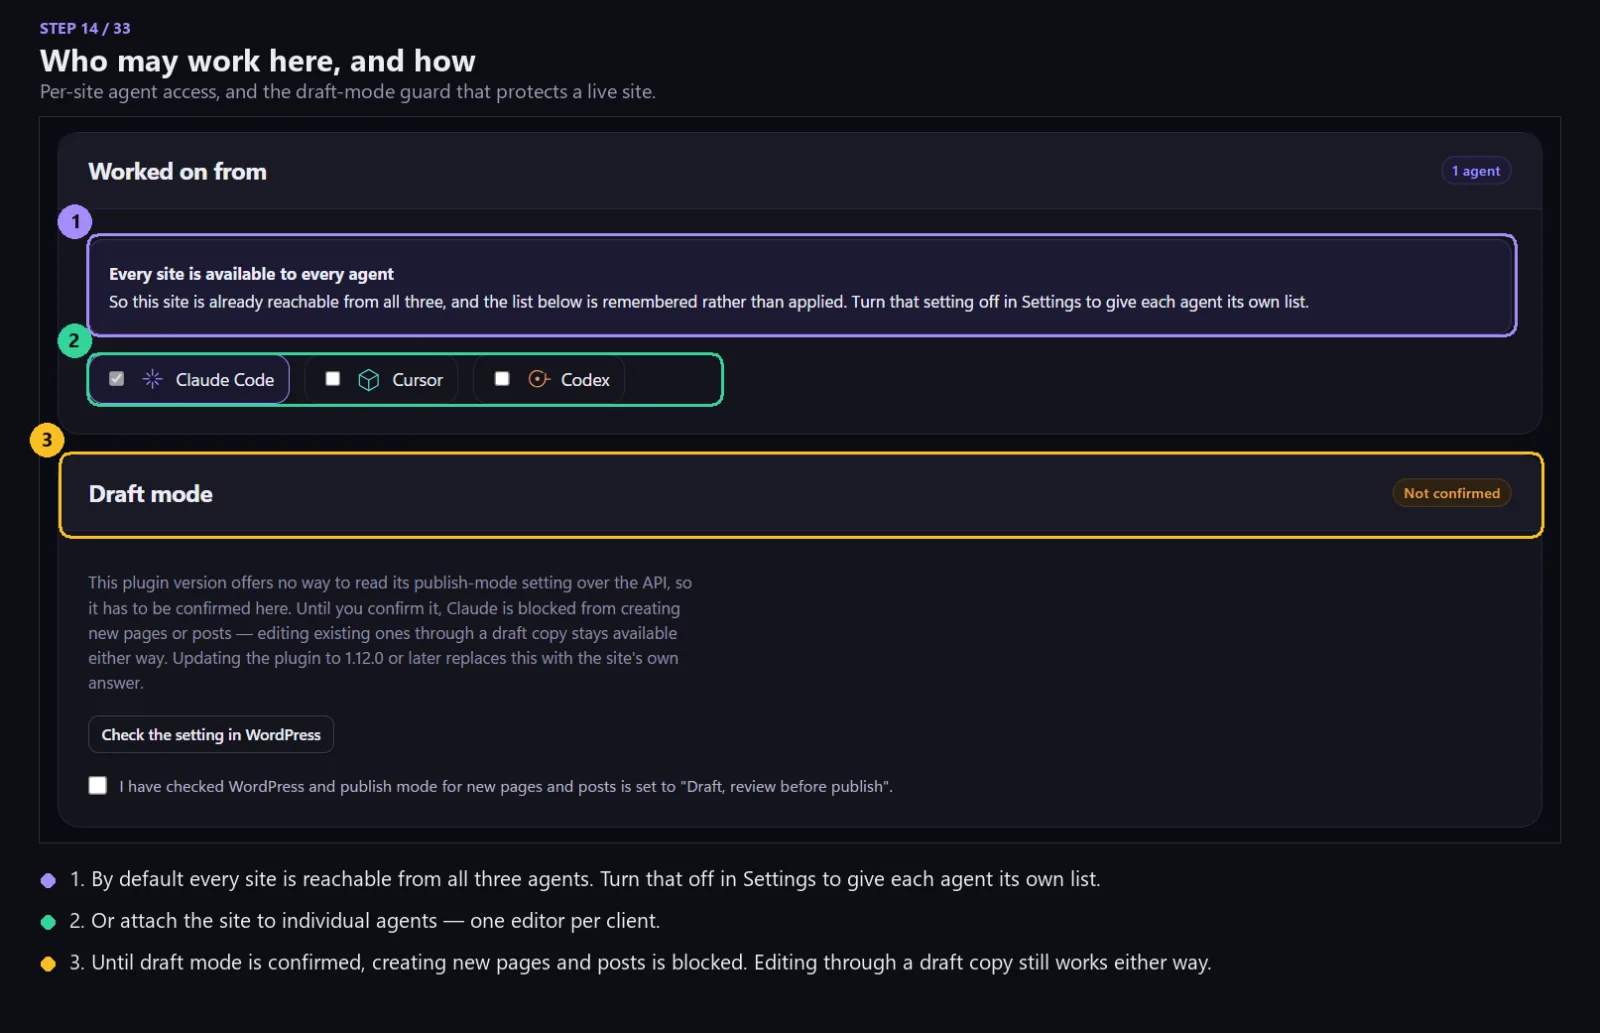
Task: Click the 'Worked on from' heading
Action: pos(178,172)
